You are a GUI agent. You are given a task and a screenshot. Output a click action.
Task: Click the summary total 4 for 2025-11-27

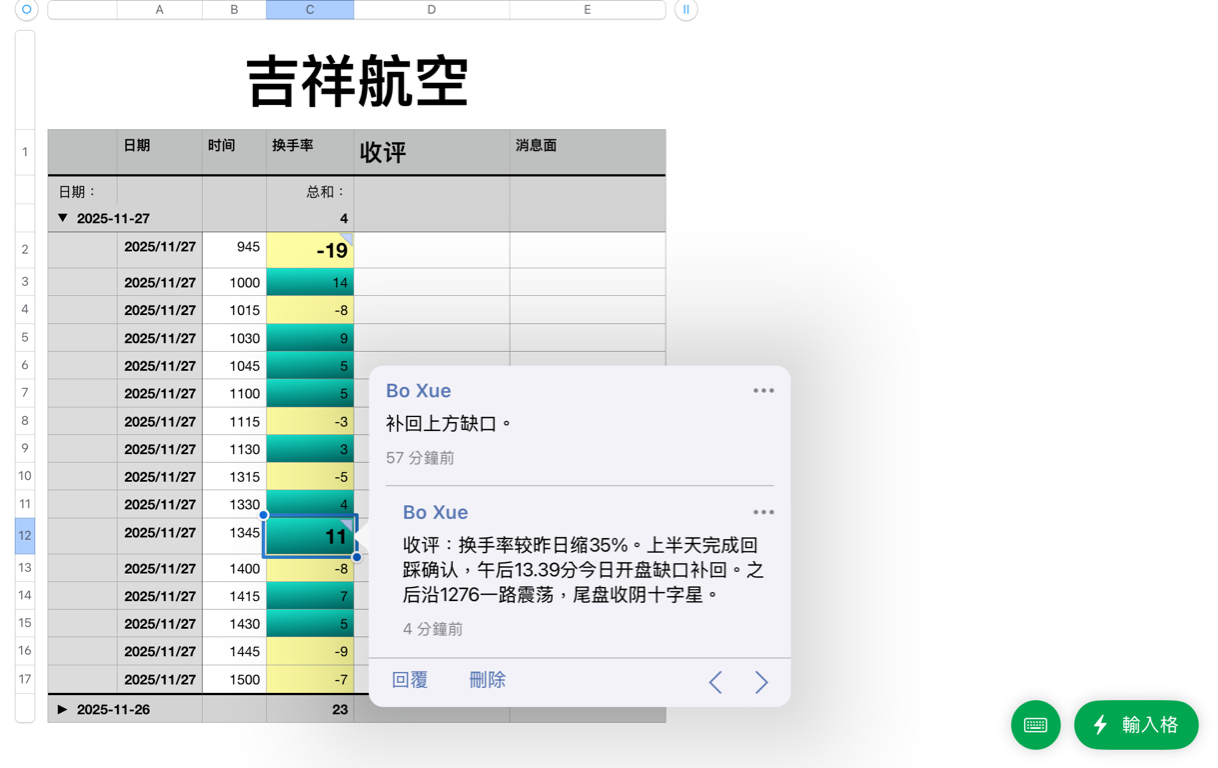pos(310,218)
